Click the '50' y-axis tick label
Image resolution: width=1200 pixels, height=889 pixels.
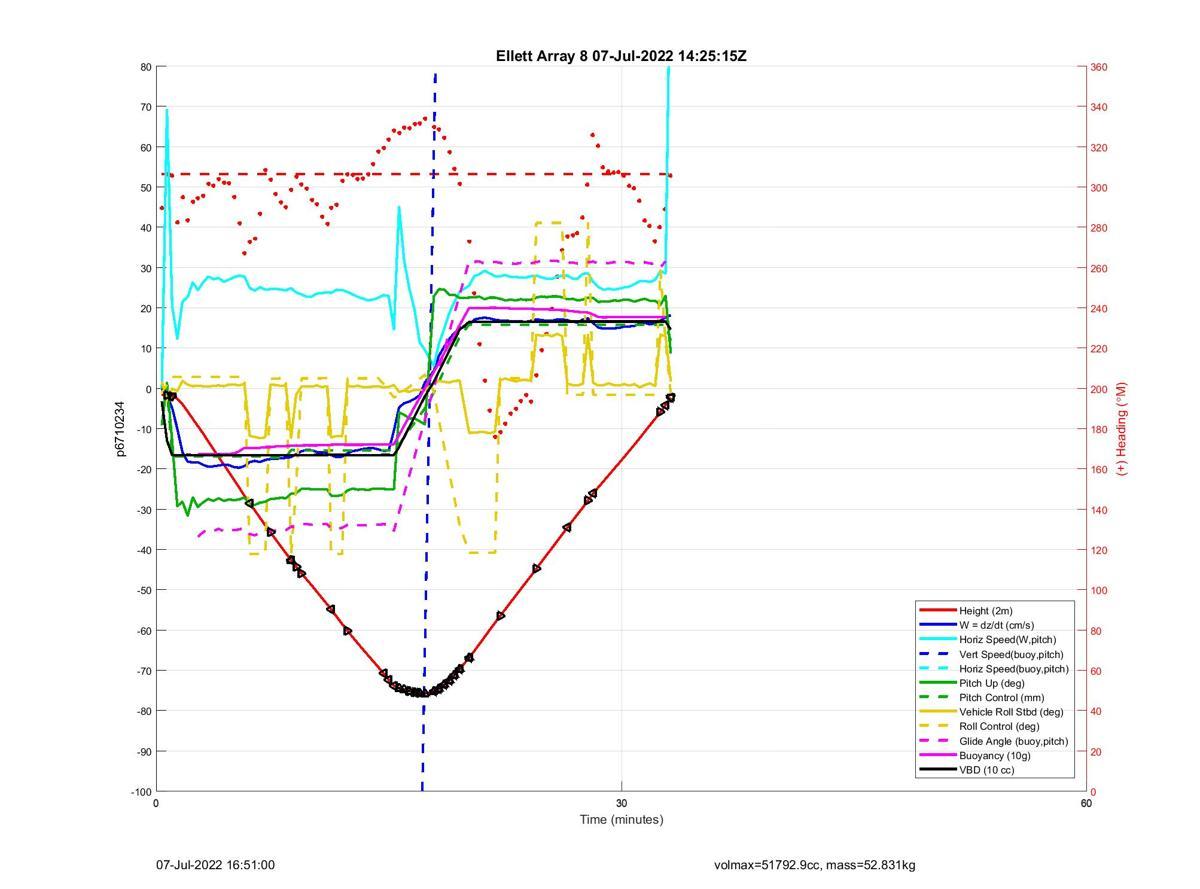(146, 188)
